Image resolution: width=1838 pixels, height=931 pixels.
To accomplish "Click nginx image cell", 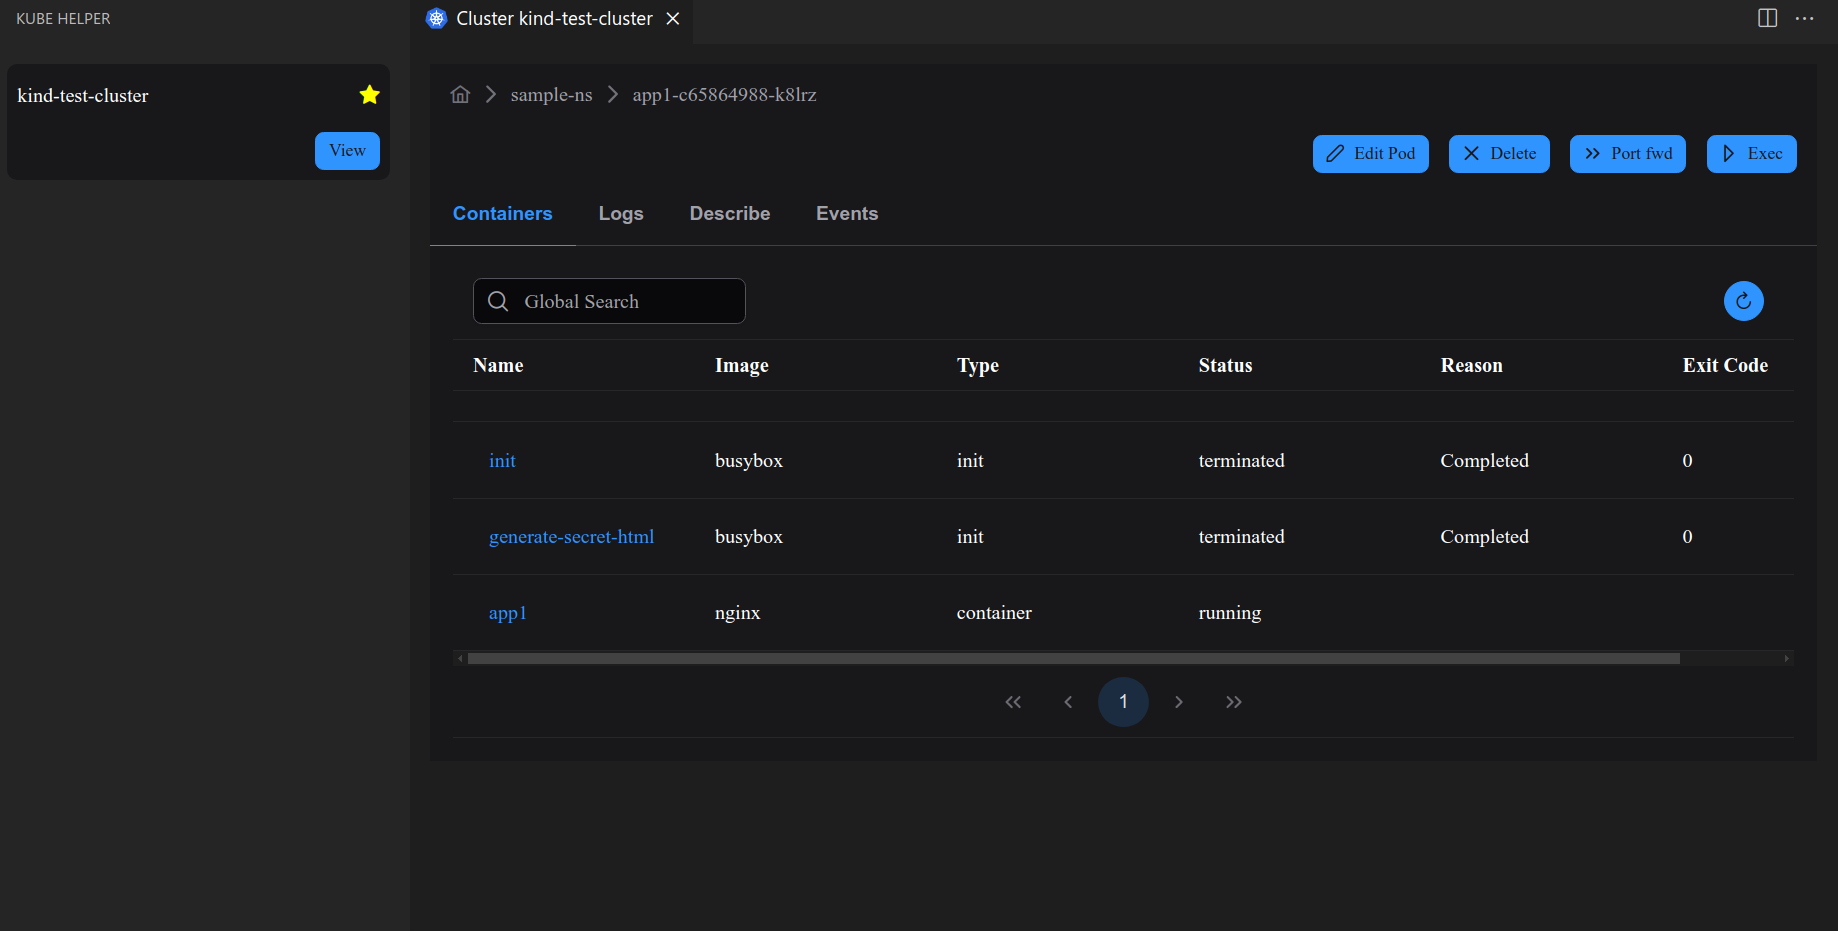I will click(737, 613).
